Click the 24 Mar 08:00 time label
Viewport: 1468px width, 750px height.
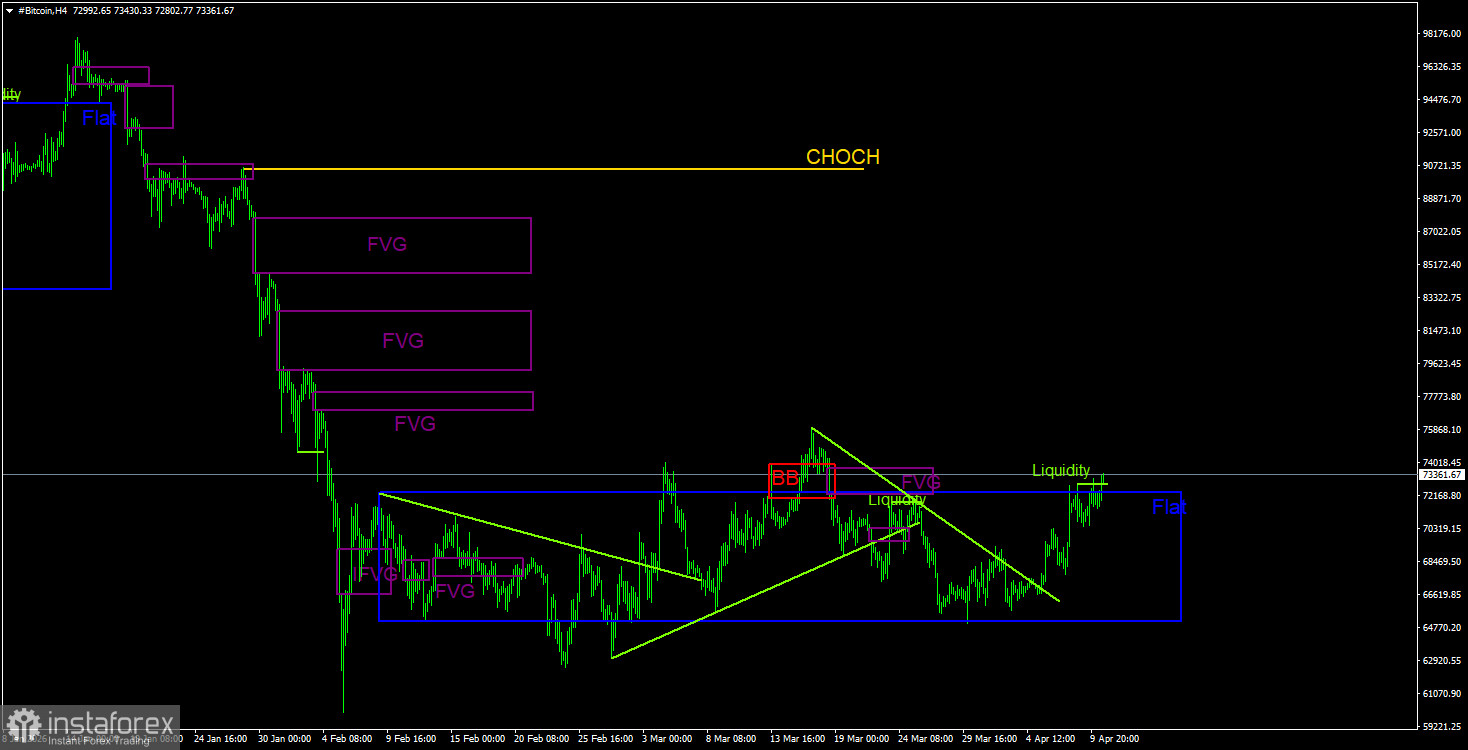[927, 740]
